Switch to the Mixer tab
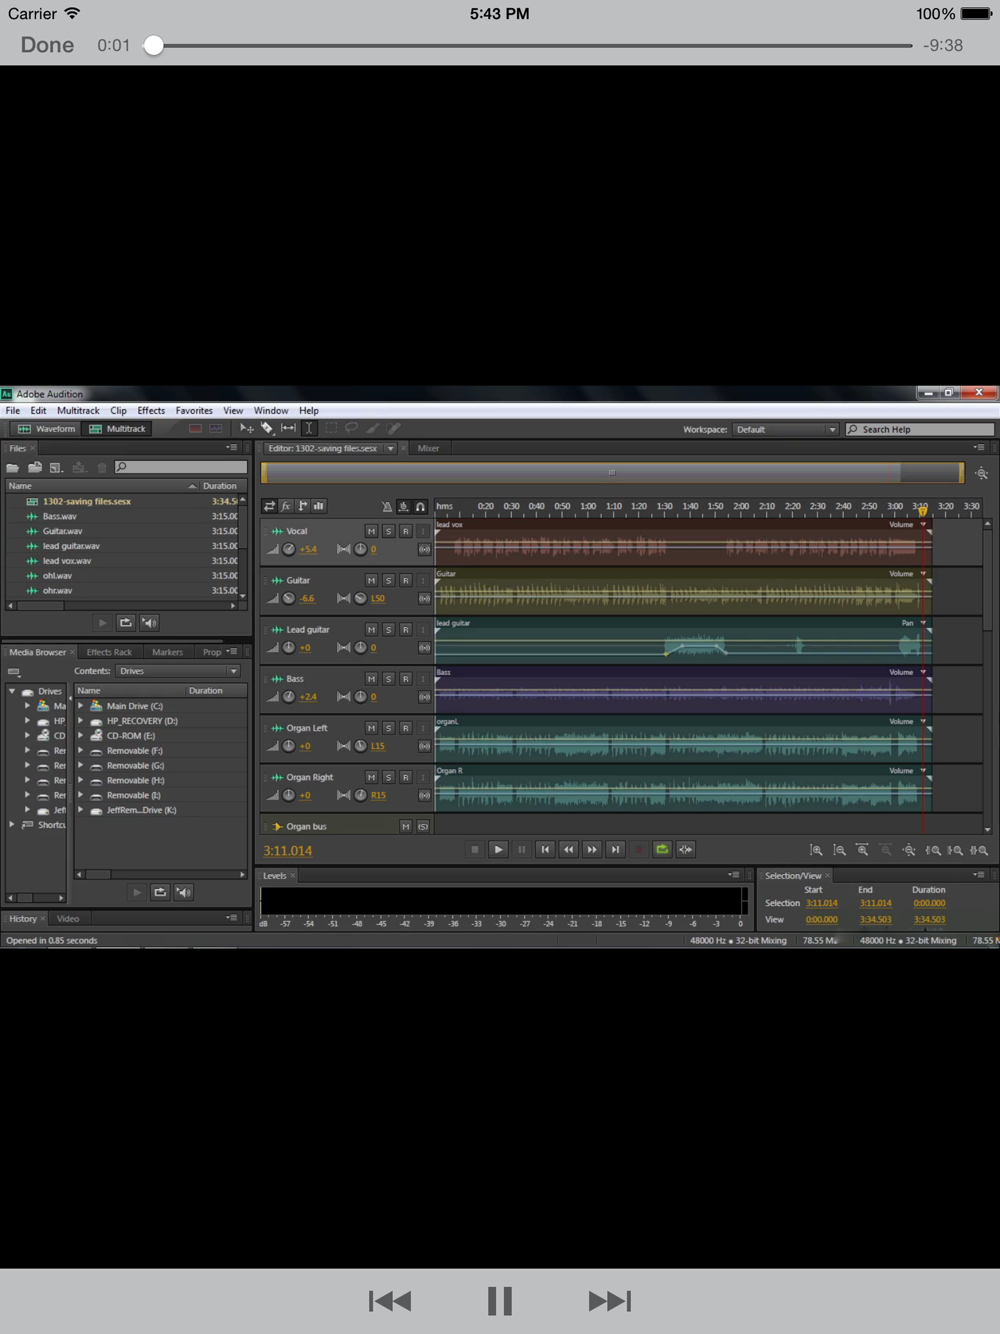The height and width of the screenshot is (1334, 1000). pyautogui.click(x=428, y=449)
